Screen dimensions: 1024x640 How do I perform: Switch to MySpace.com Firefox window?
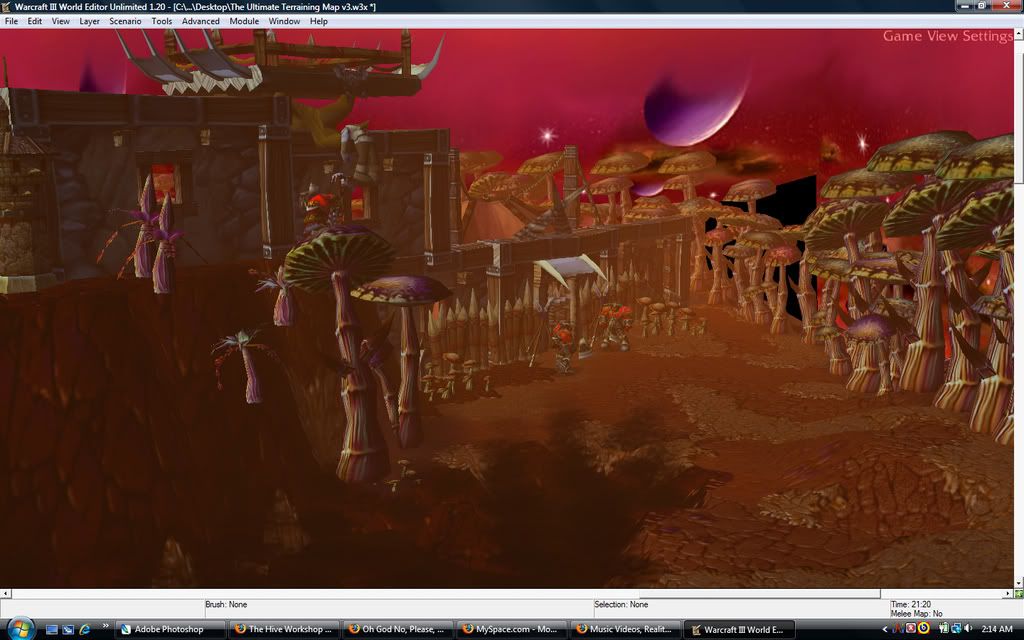[512, 630]
